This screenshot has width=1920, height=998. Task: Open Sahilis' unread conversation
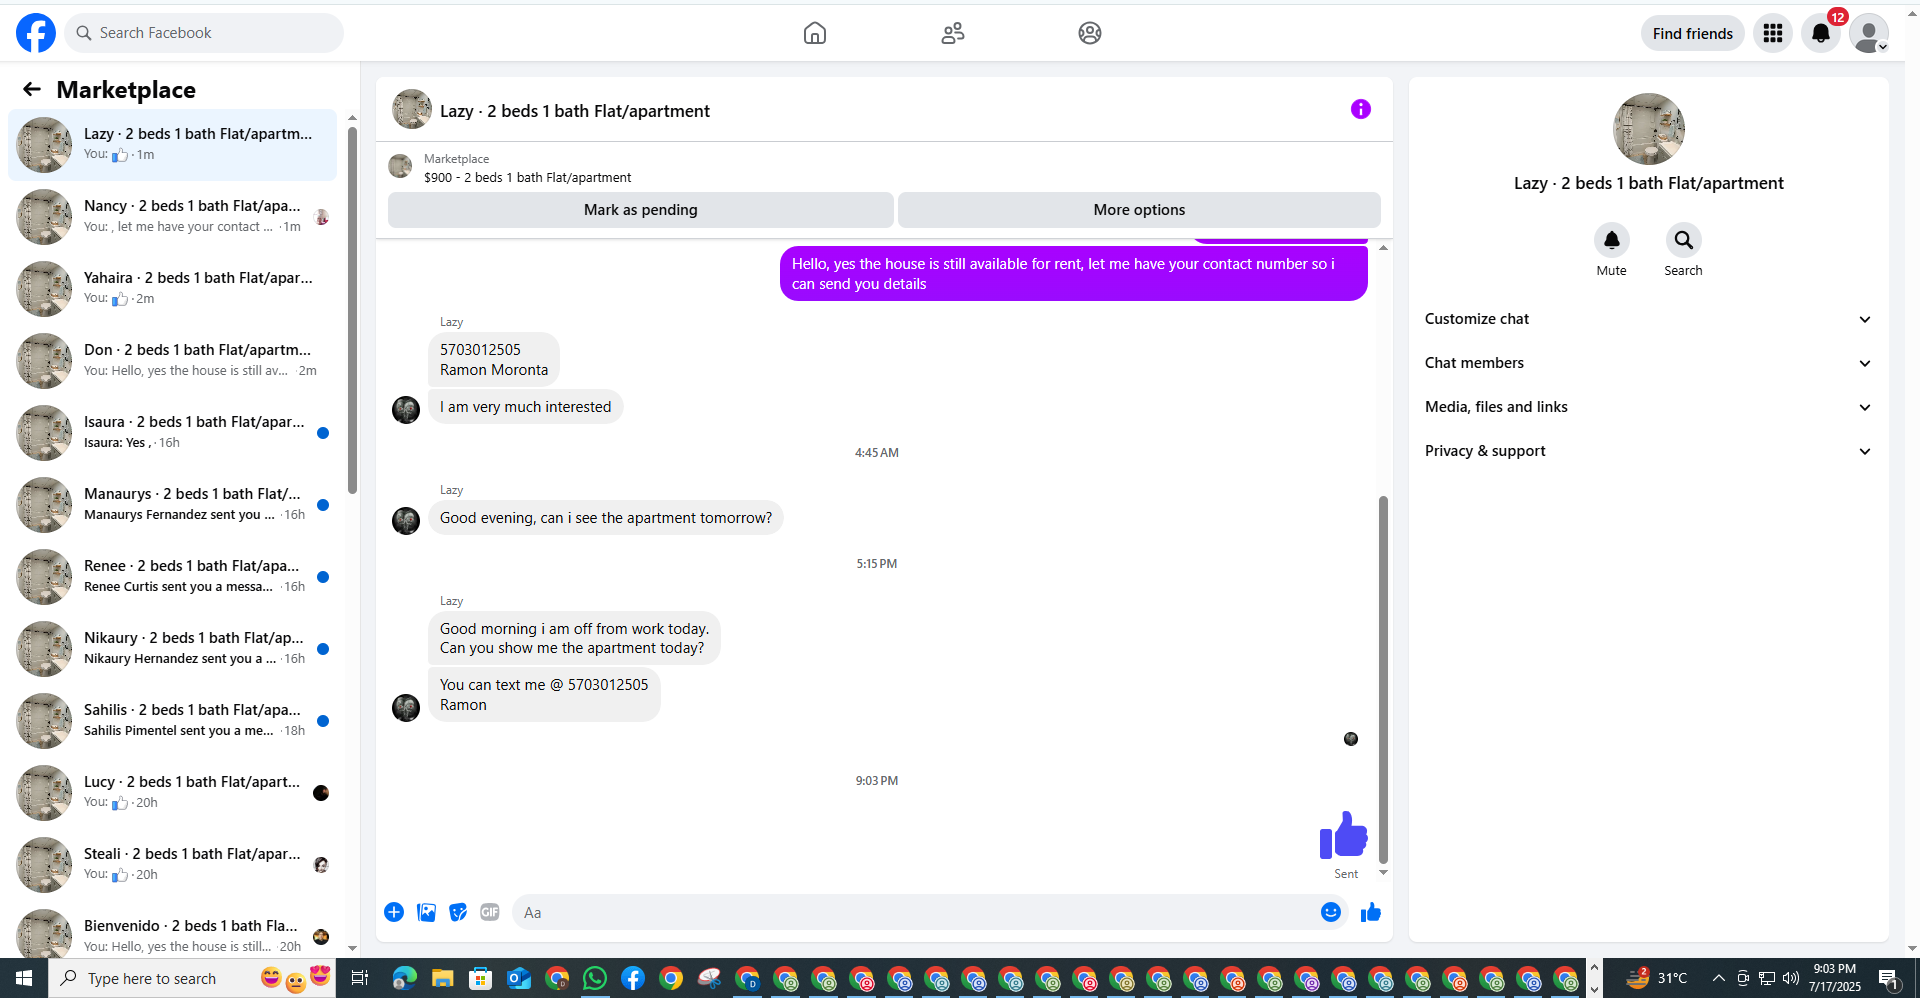tap(173, 721)
